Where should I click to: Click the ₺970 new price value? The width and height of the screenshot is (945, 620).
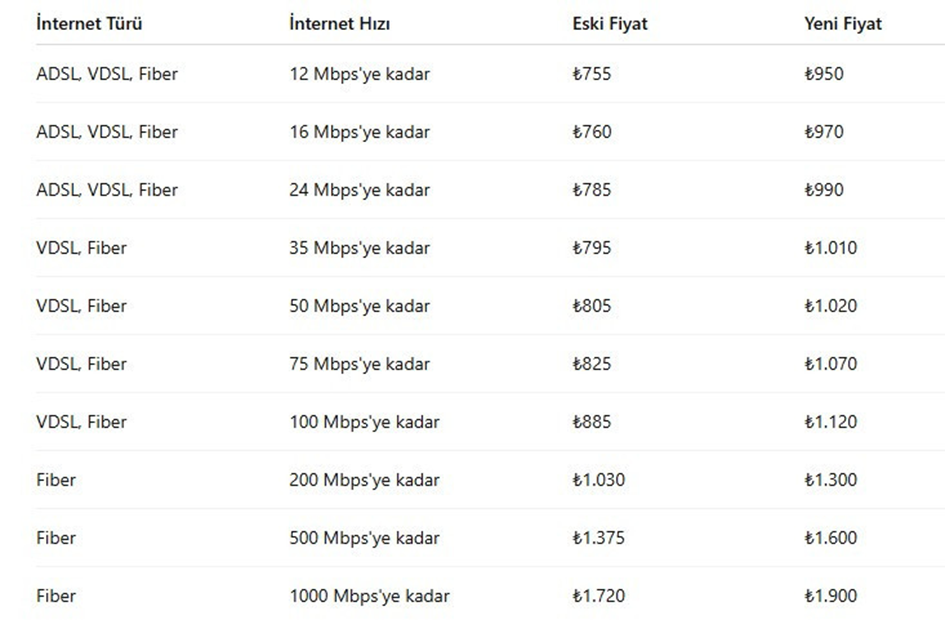[x=823, y=132]
